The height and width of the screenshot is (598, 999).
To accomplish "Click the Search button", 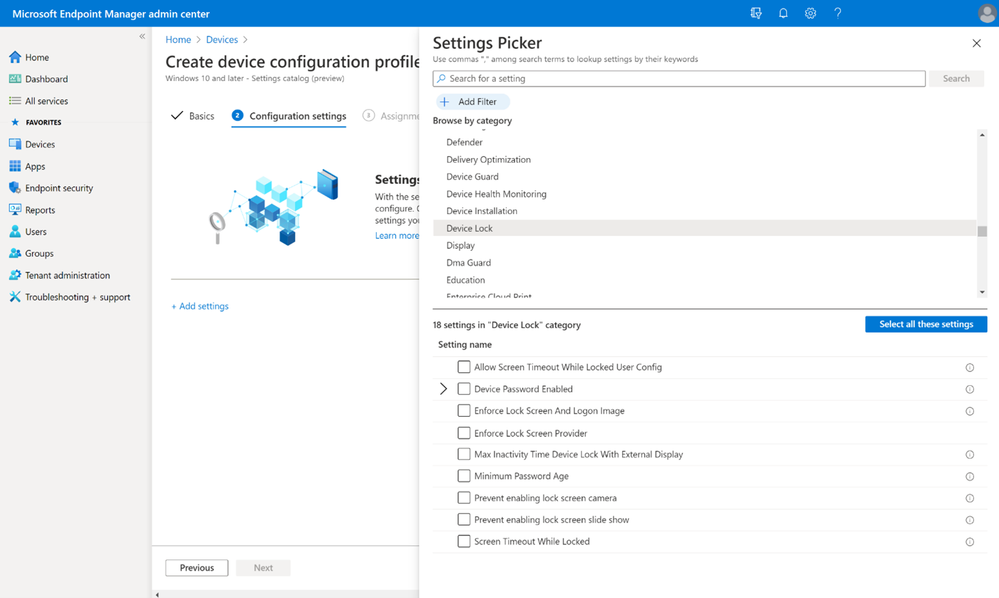I will point(956,78).
